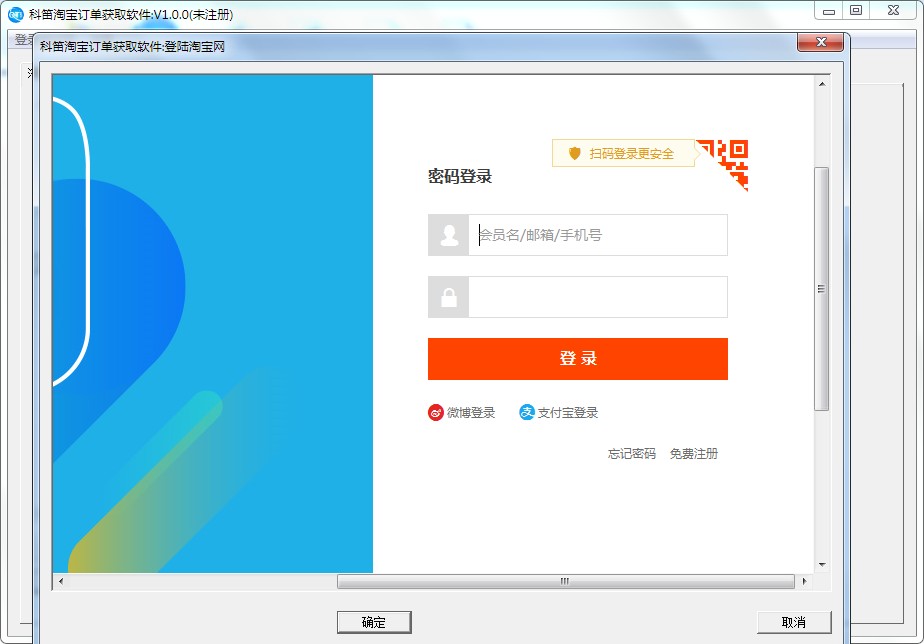Click the app logo in main title bar
The image size is (924, 644).
point(15,14)
